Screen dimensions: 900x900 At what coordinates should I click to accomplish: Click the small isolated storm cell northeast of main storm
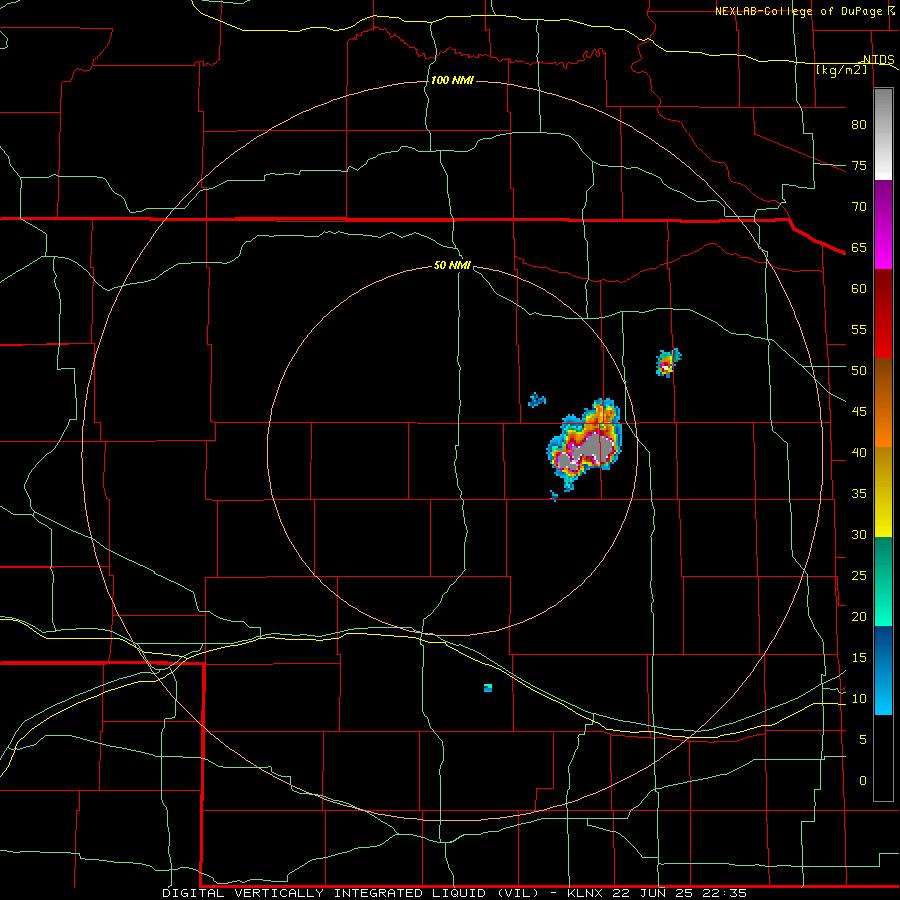click(668, 363)
